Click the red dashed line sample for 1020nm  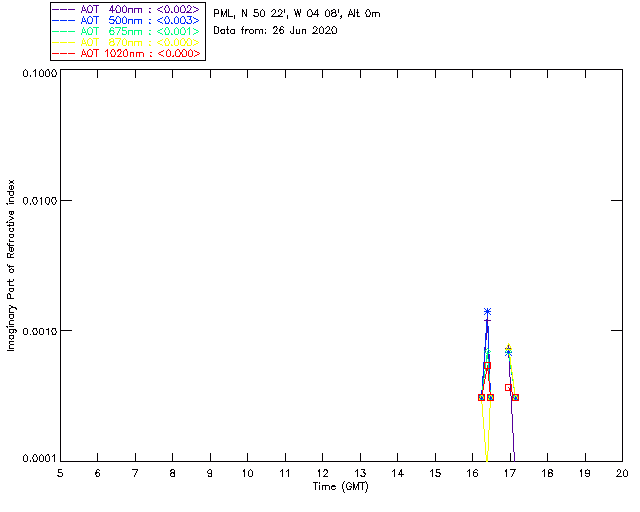(64, 53)
